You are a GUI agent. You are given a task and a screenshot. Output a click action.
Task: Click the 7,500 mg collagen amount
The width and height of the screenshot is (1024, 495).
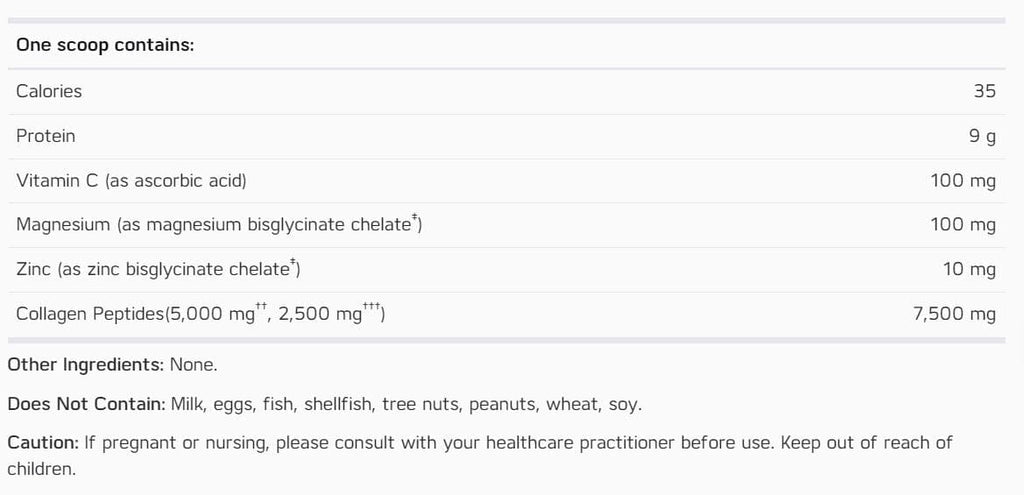coord(955,314)
